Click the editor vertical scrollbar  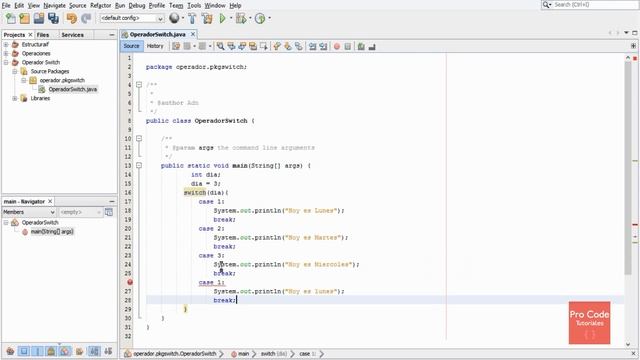628,168
